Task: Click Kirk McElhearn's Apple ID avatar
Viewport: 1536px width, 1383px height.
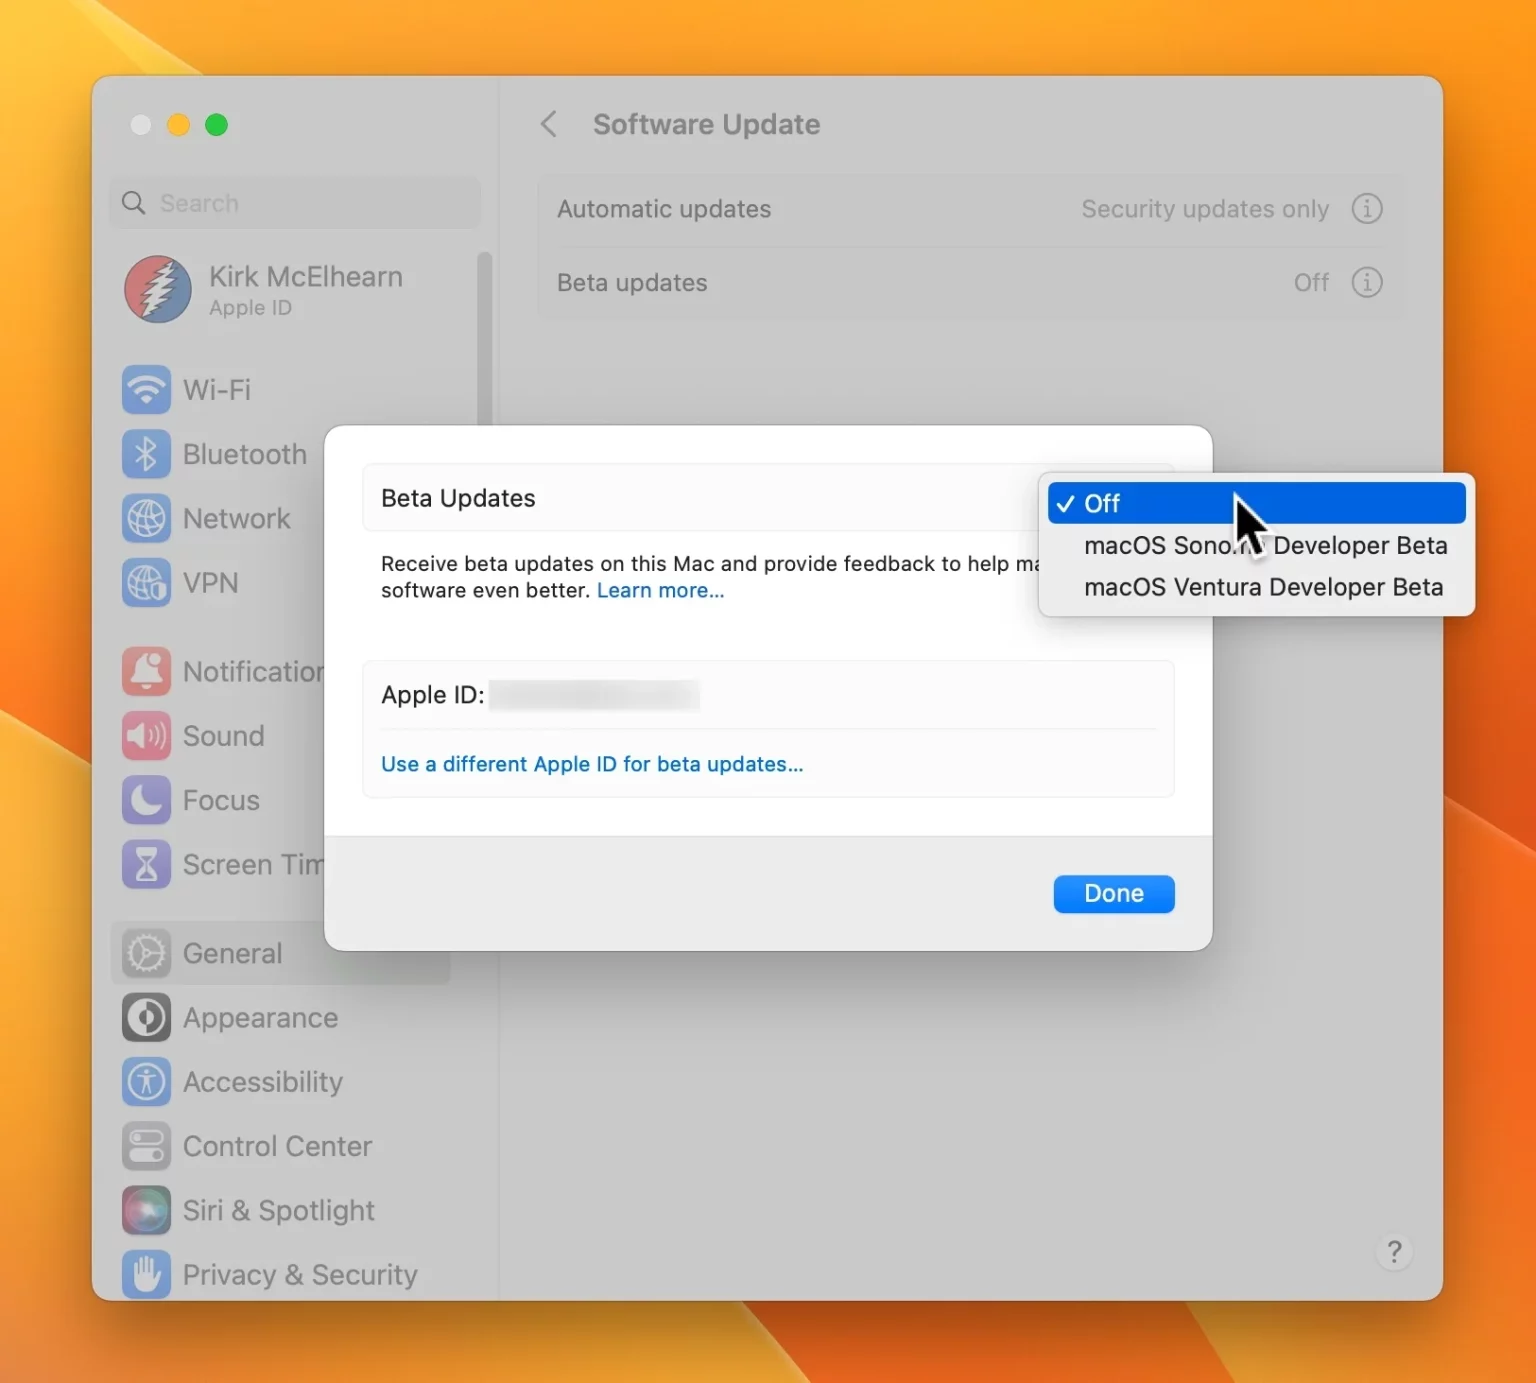Action: click(x=157, y=289)
